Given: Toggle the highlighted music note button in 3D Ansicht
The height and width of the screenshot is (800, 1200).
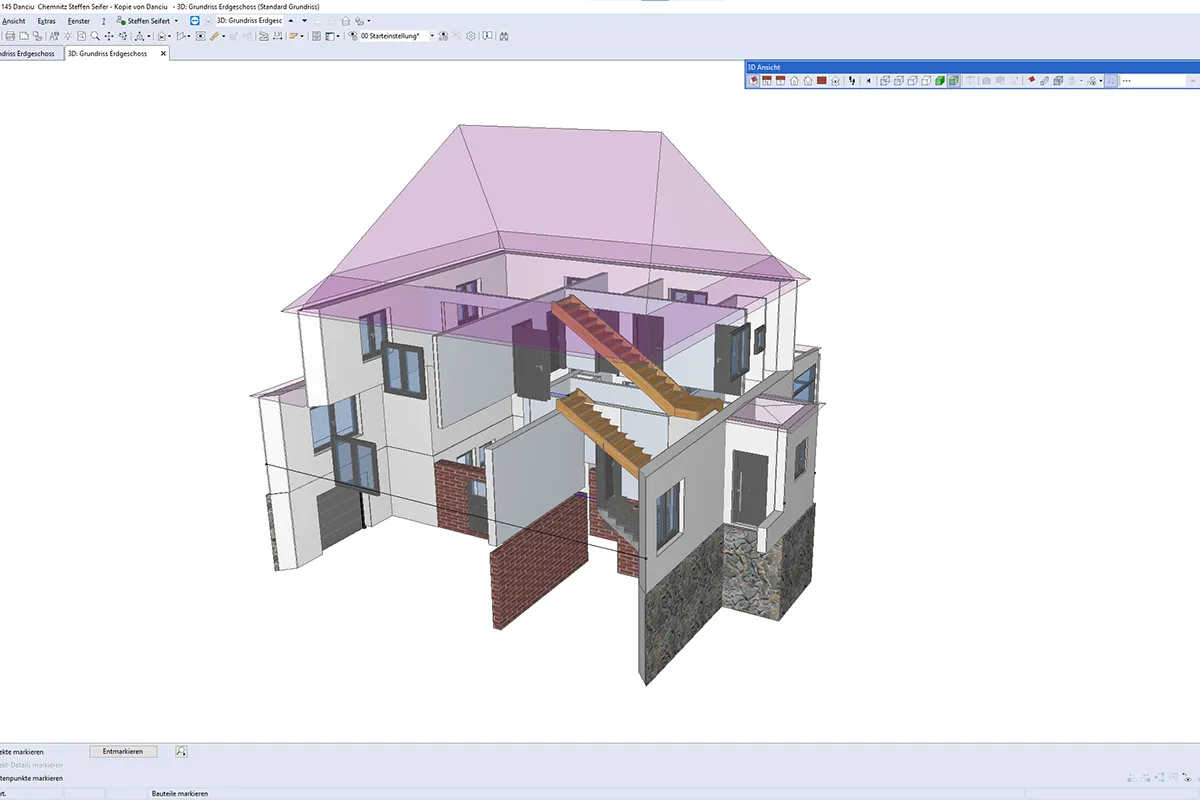Looking at the screenshot, I should coord(1110,81).
